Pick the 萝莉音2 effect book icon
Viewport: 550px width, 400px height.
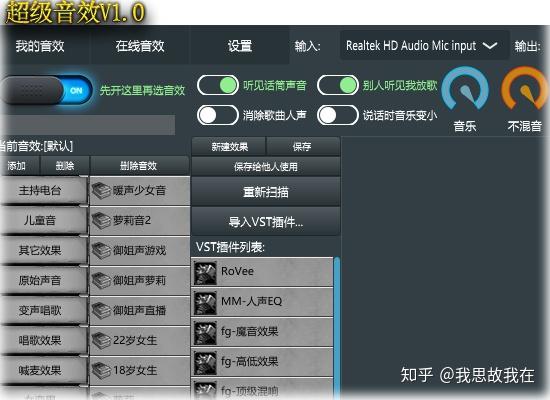tap(101, 221)
